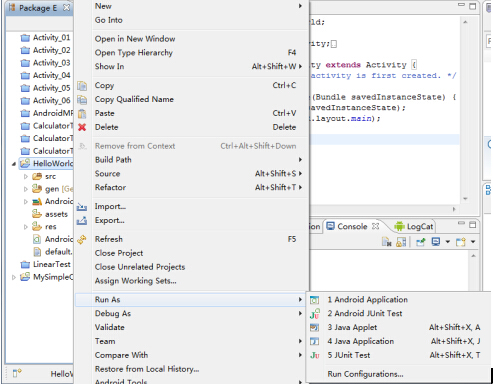Expand the src folder tree node
The width and height of the screenshot is (493, 384).
[26, 176]
